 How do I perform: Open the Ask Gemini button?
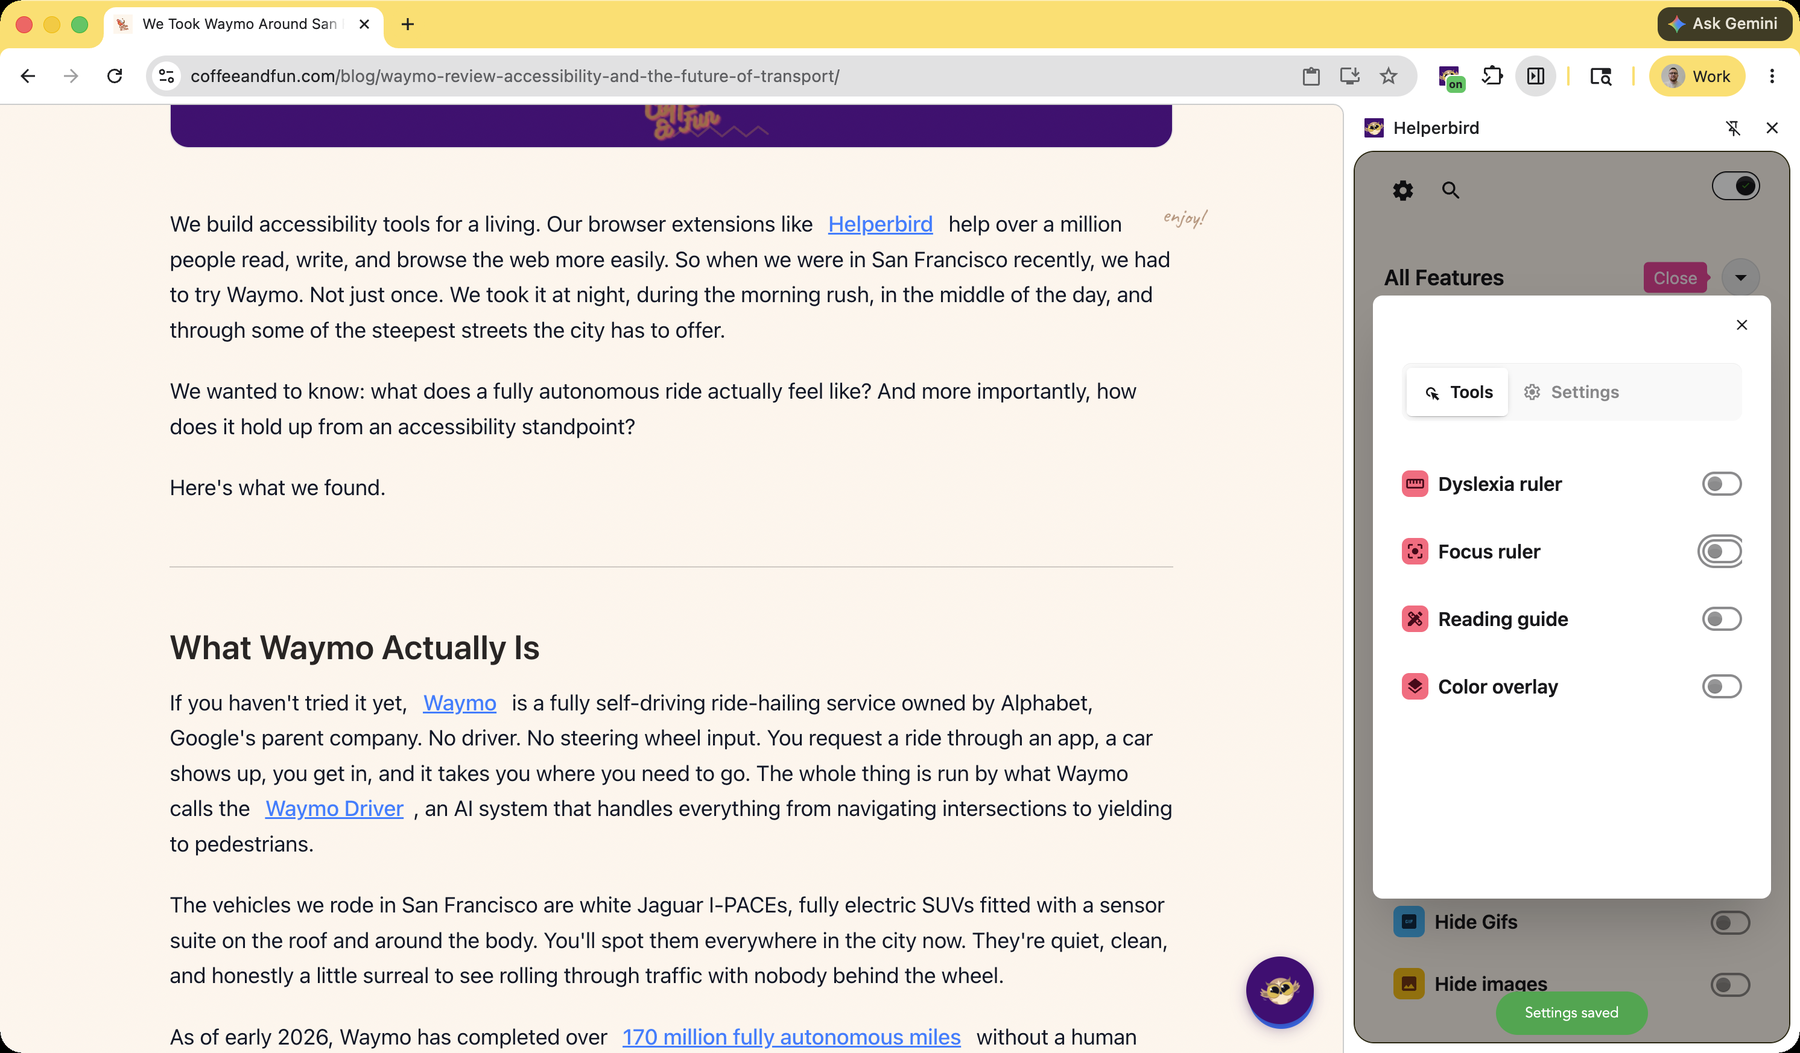[1724, 24]
